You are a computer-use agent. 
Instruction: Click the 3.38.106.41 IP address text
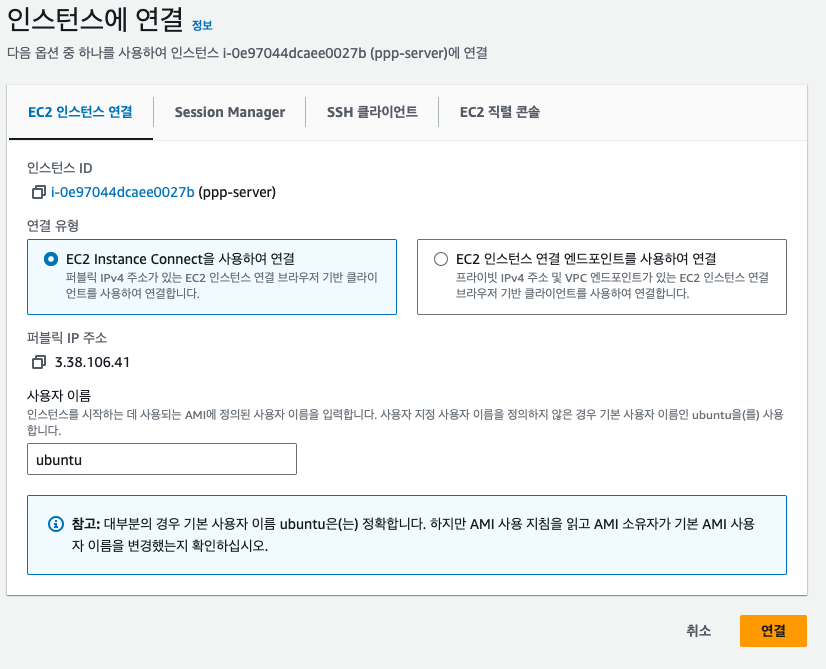click(x=92, y=362)
